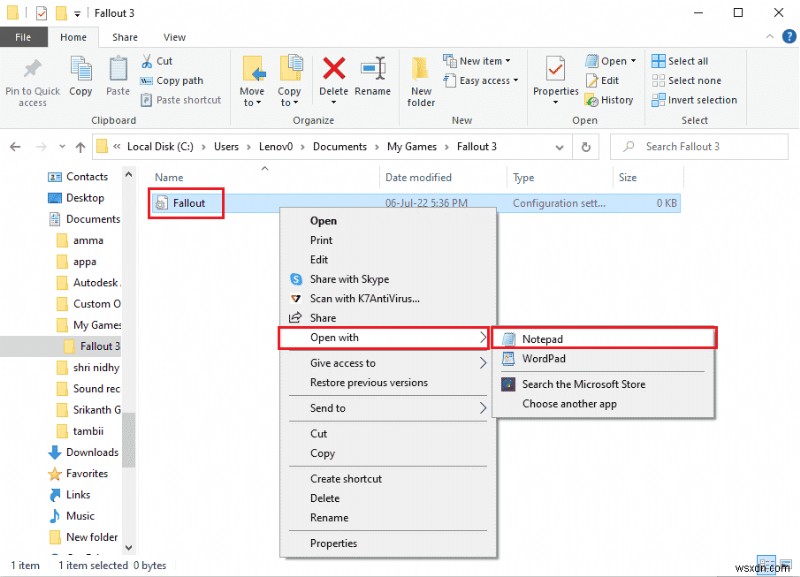Open the File tab
Viewport: 800px width, 577px height.
tap(23, 37)
